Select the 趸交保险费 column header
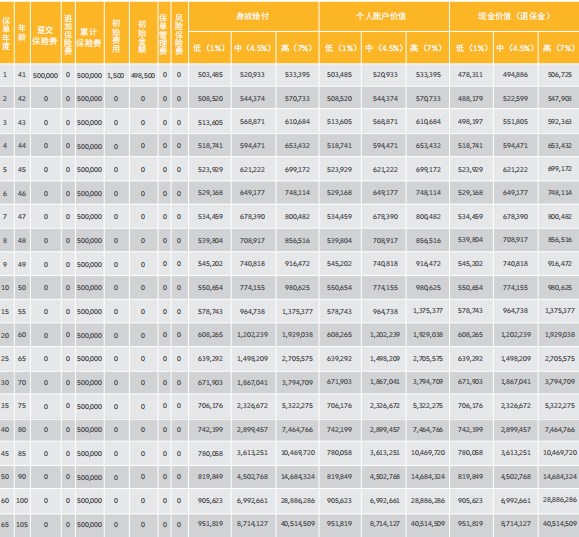 [x=45, y=33]
